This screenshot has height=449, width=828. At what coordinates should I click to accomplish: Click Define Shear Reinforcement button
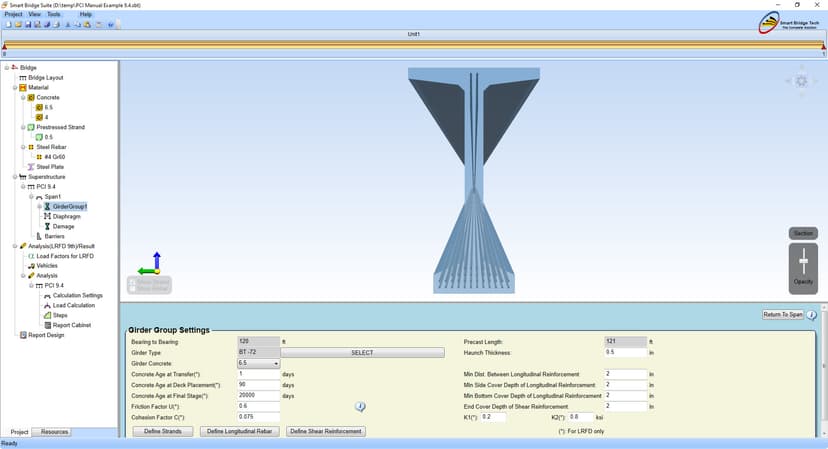coord(326,432)
